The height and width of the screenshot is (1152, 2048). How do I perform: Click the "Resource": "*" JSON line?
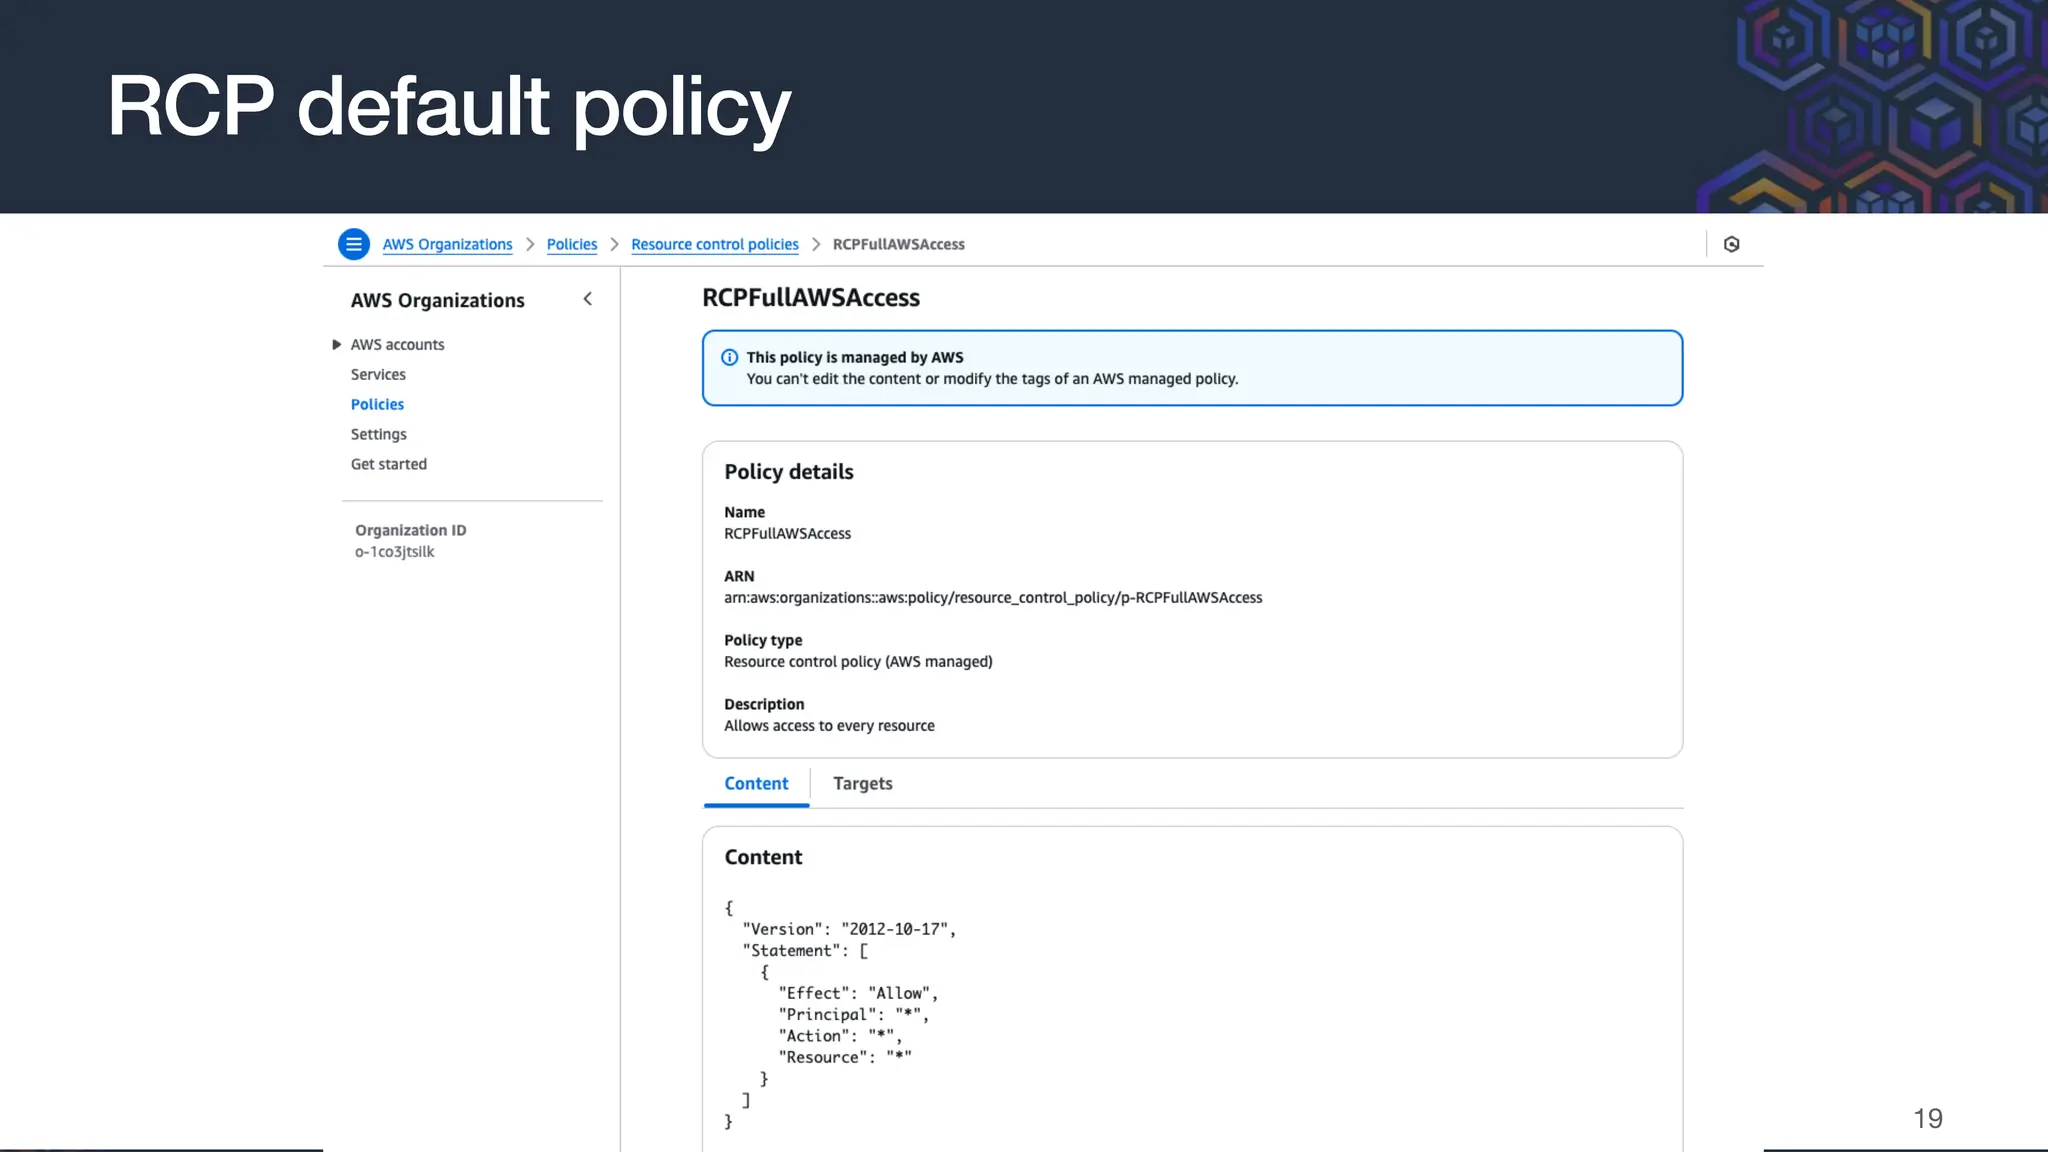coord(845,1057)
